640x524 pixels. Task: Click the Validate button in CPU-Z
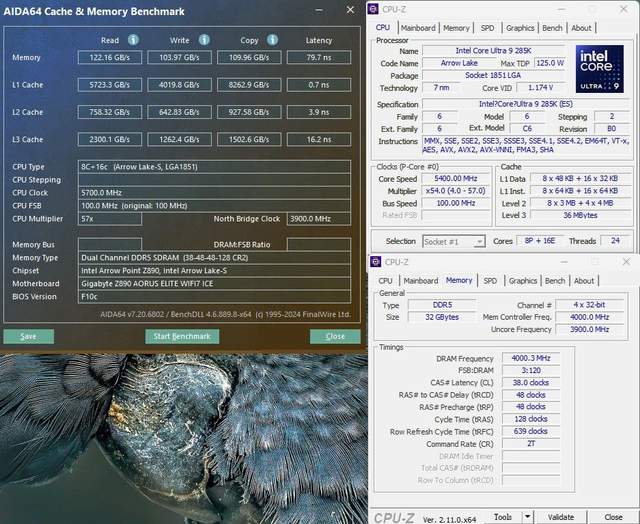coord(561,517)
